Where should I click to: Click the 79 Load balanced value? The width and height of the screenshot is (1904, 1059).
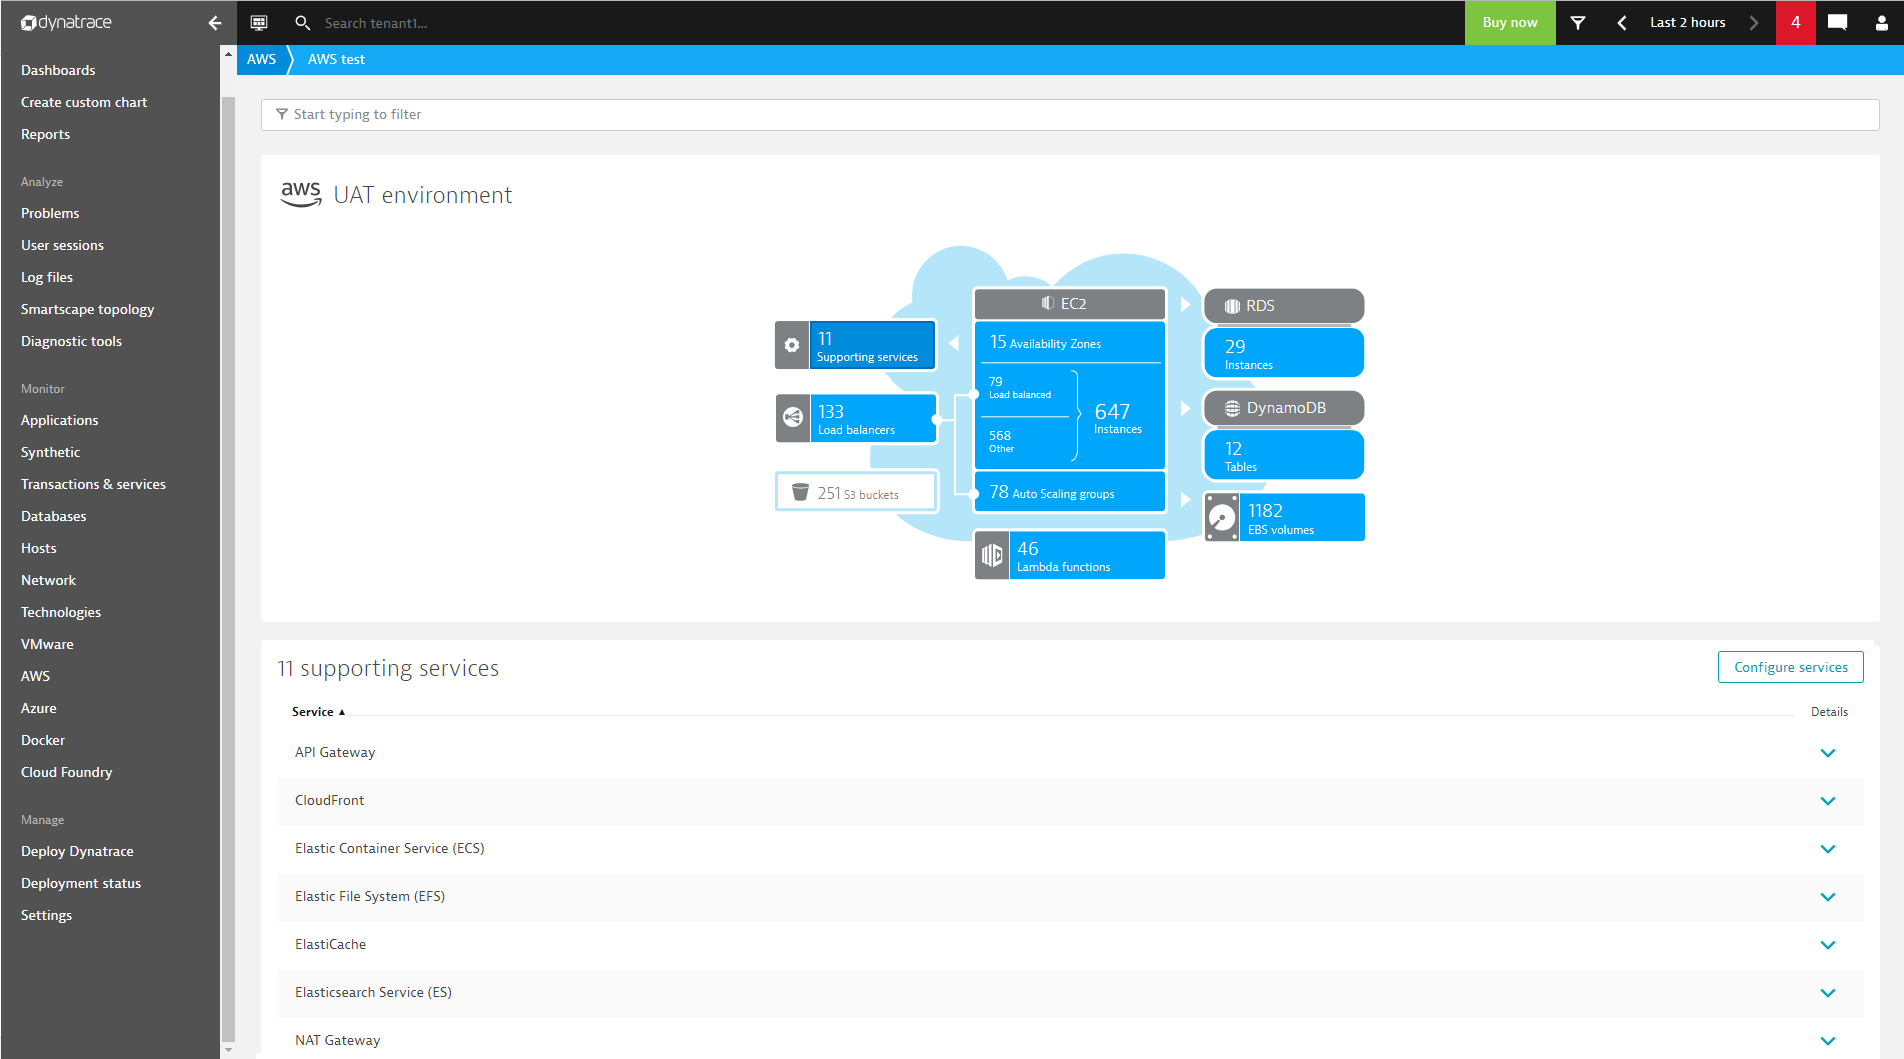[1020, 387]
